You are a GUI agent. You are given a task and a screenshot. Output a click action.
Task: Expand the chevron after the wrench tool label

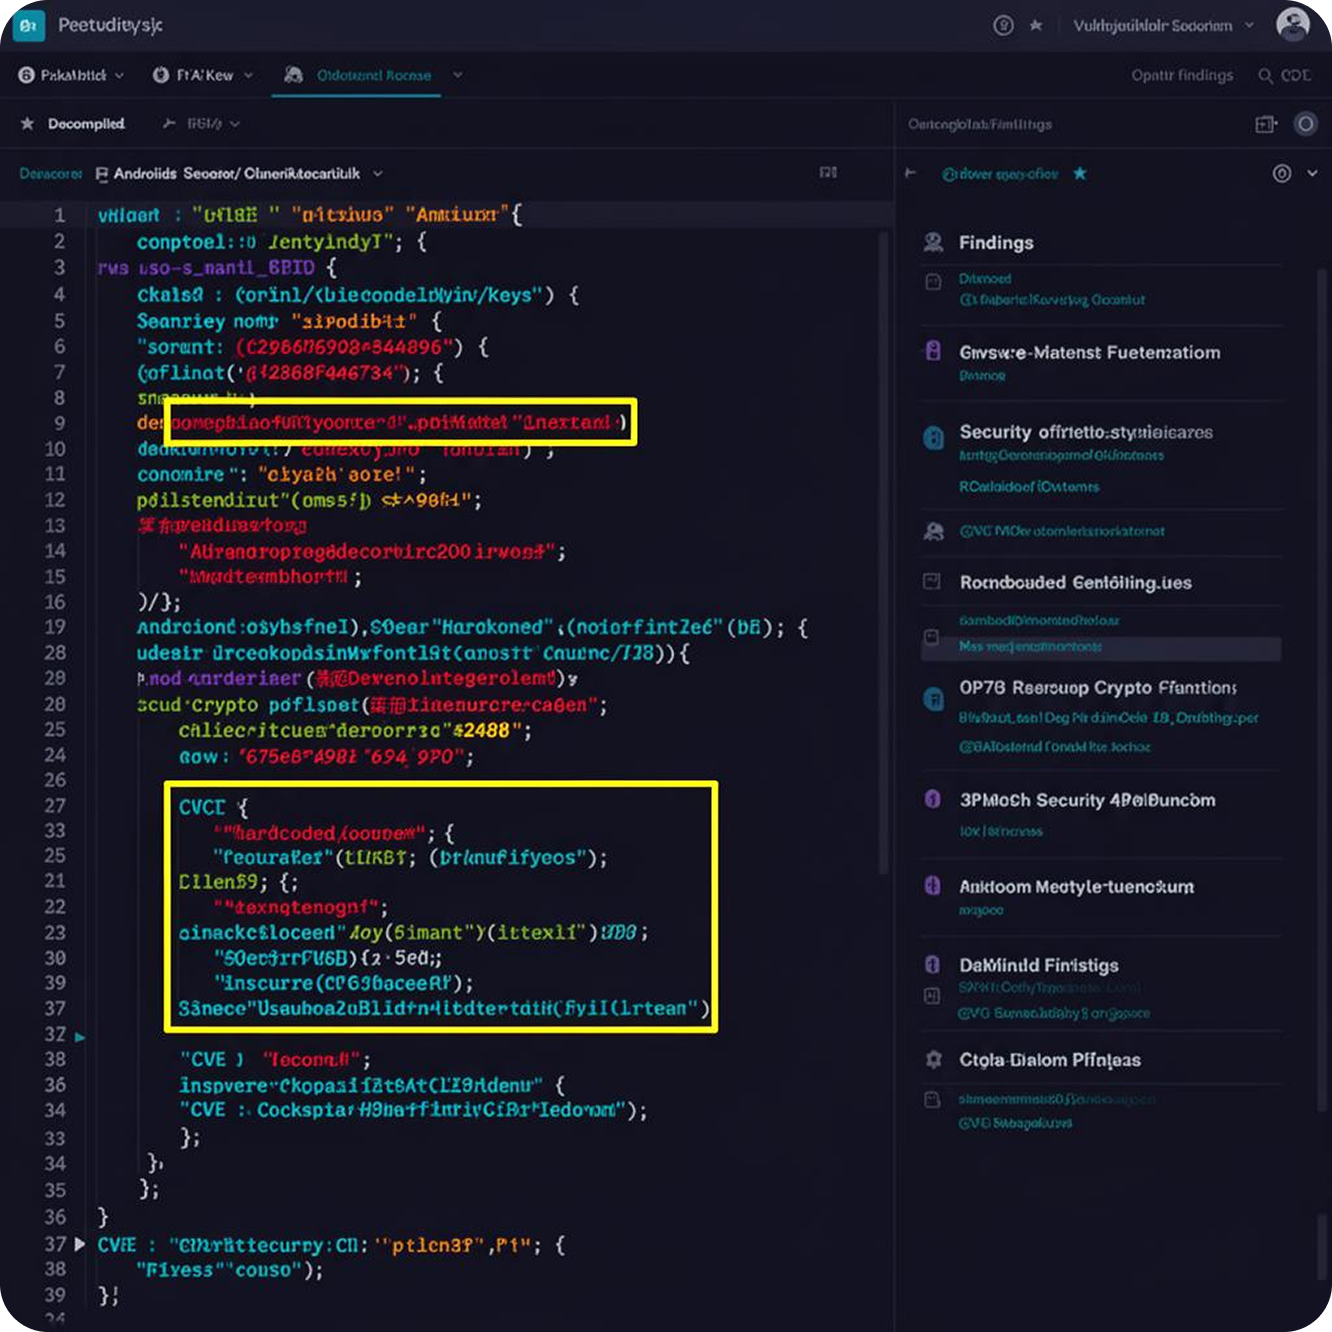[x=235, y=124]
